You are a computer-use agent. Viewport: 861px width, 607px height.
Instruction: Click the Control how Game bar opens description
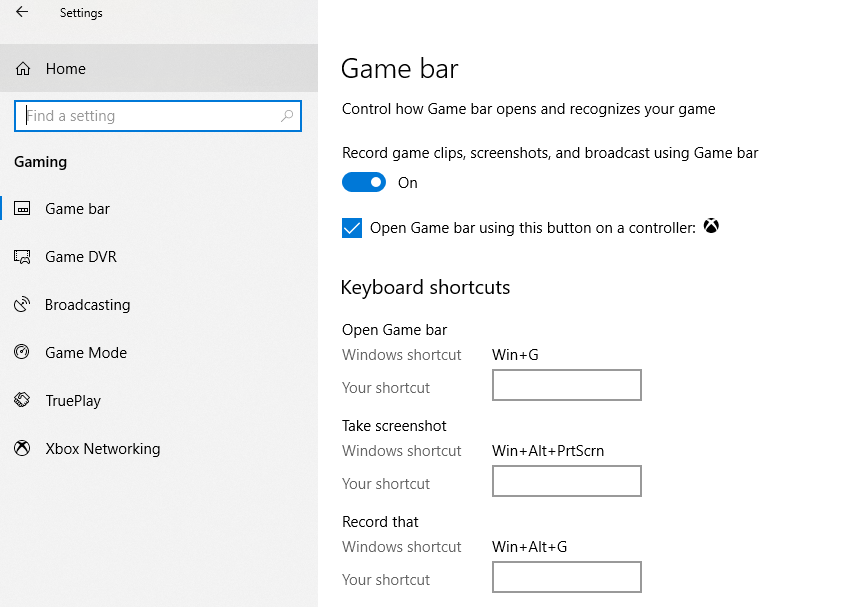pyautogui.click(x=528, y=109)
